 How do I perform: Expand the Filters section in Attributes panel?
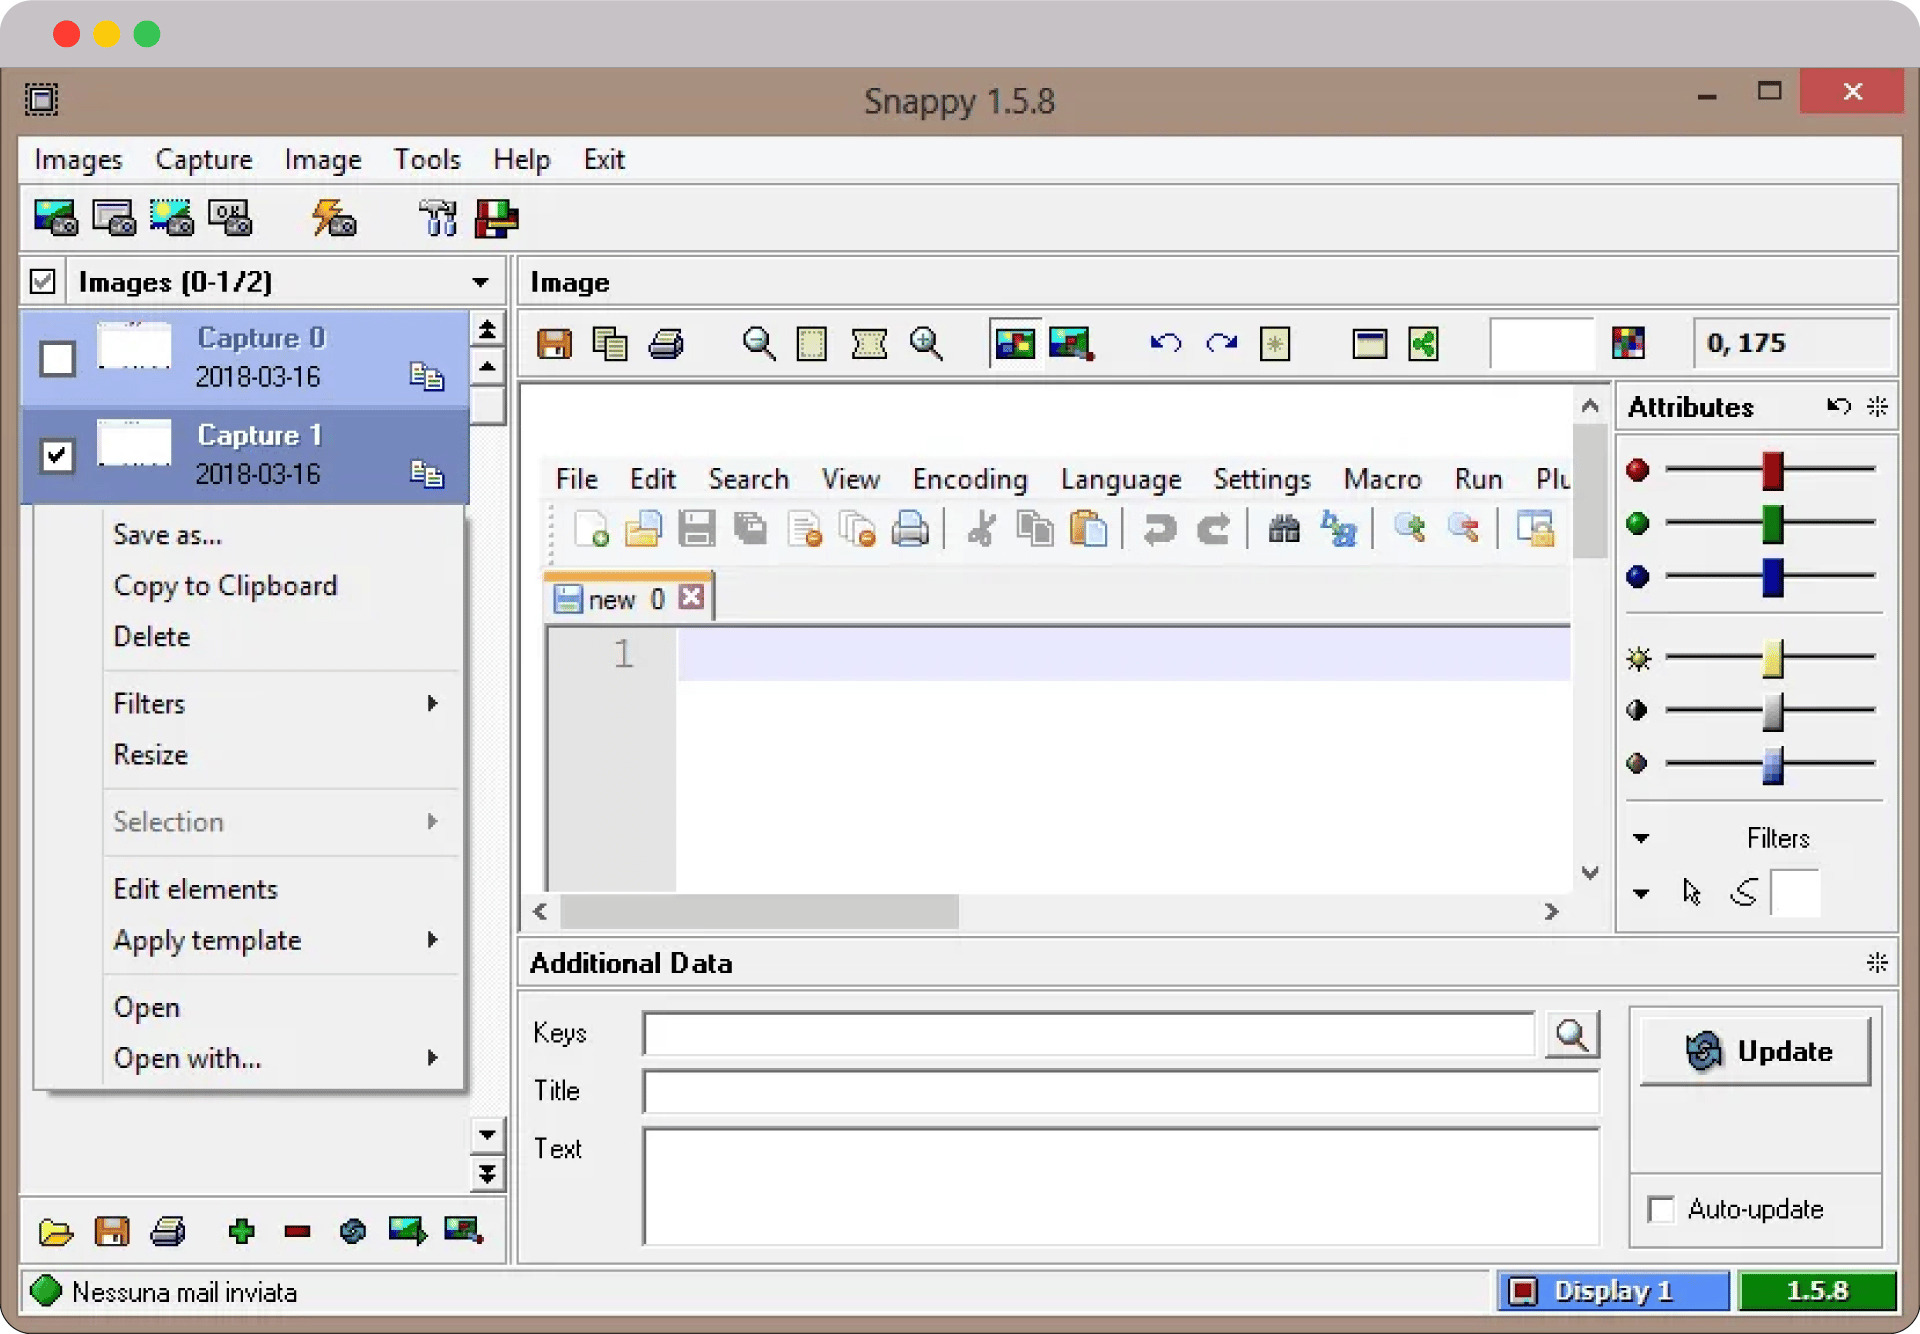click(1641, 838)
